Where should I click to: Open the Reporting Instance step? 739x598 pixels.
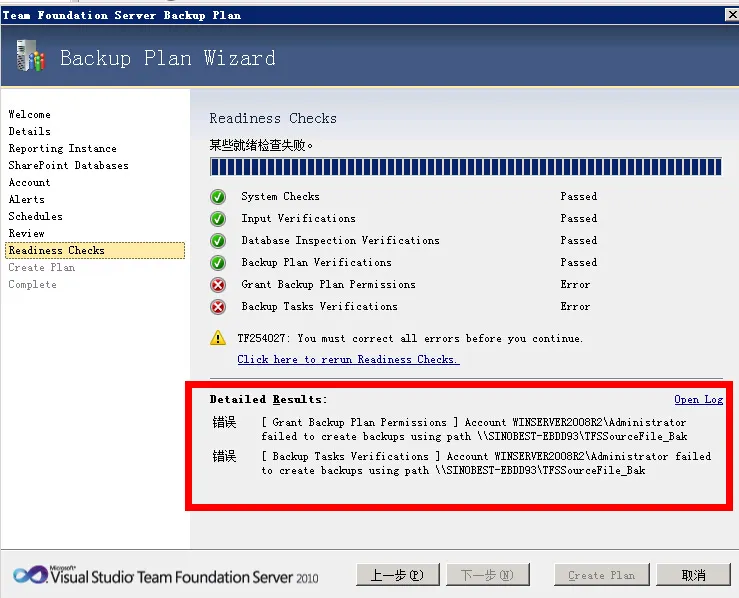(63, 148)
